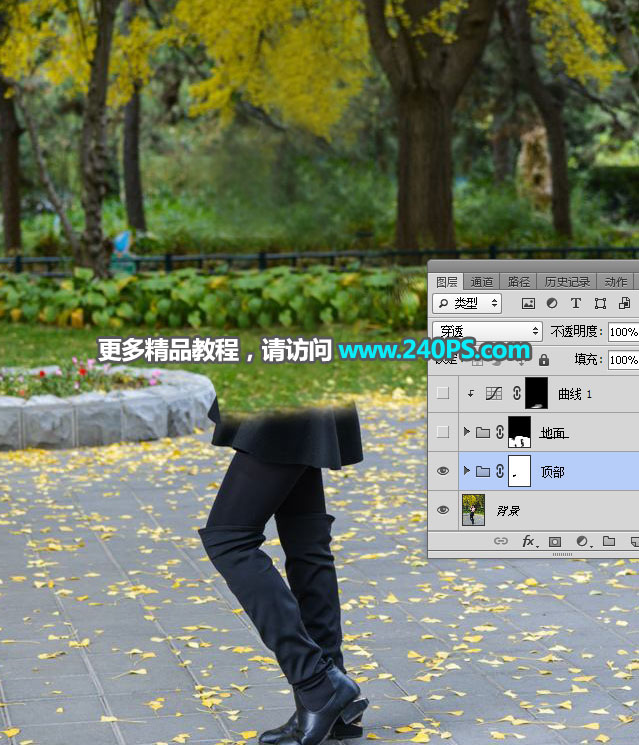The width and height of the screenshot is (639, 745).
Task: Create new adjustment layer icon
Action: (x=583, y=541)
